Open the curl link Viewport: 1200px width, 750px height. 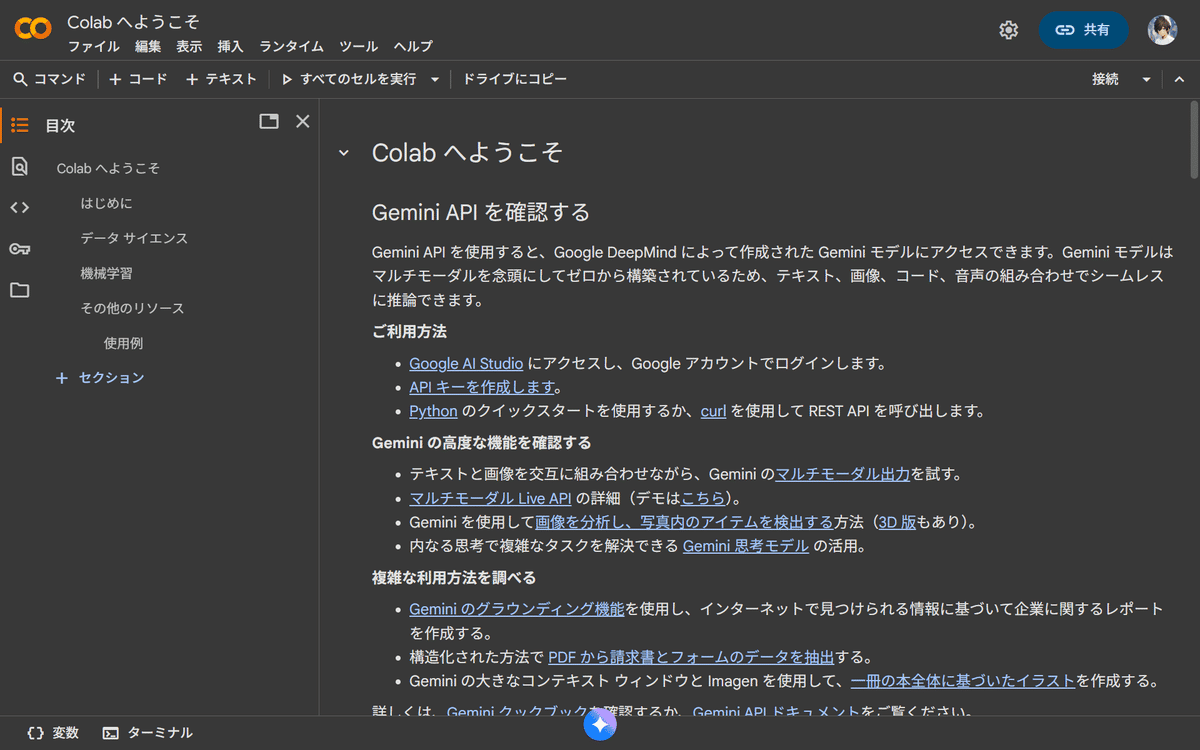[713, 411]
